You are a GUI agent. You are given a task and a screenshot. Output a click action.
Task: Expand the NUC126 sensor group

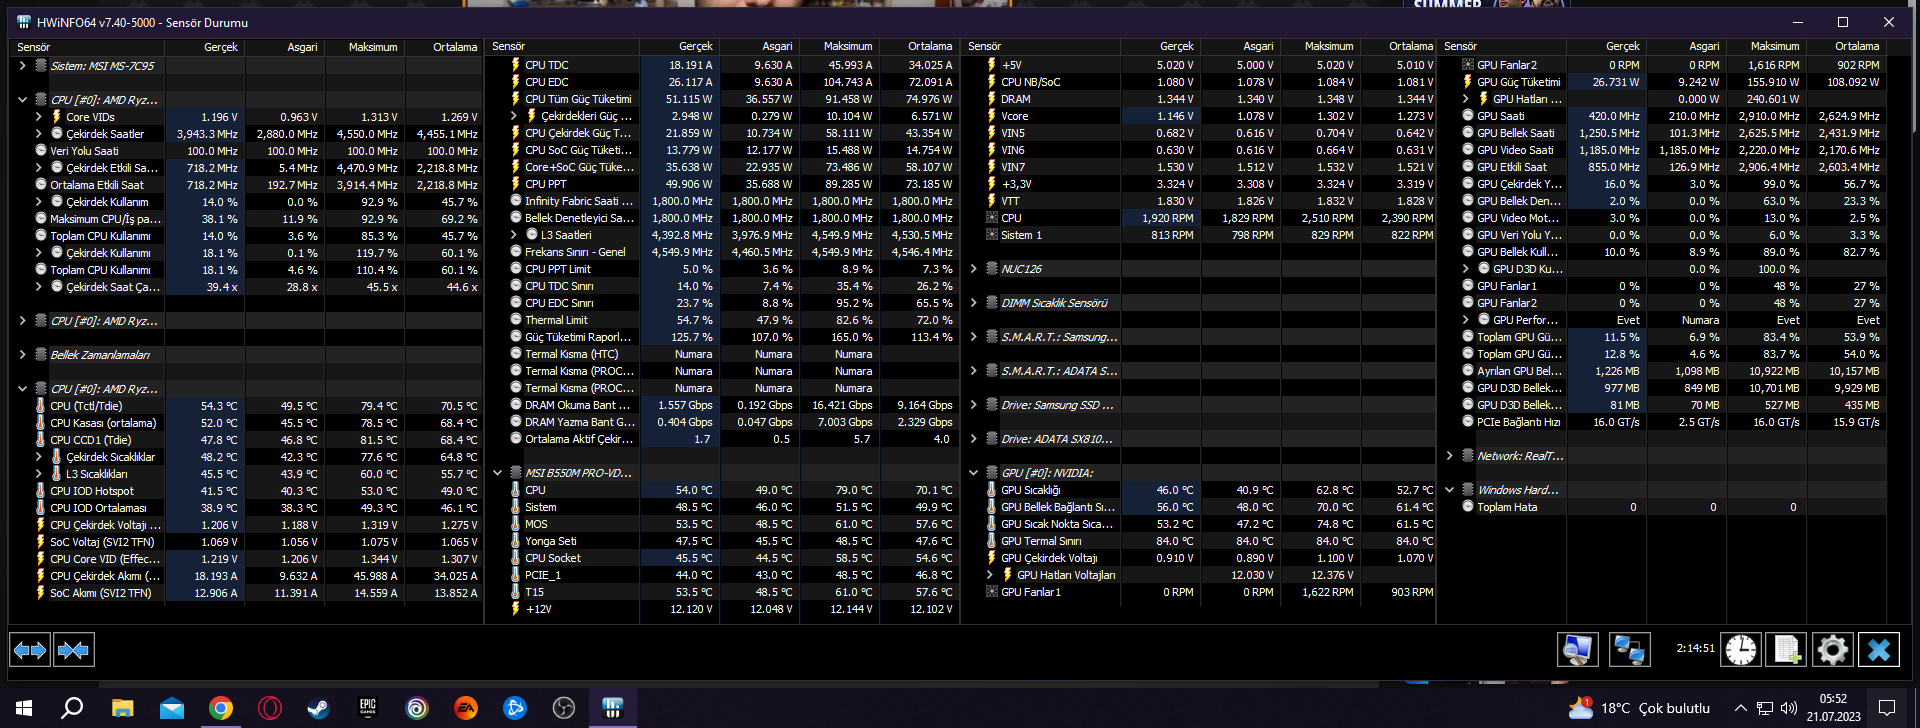pos(973,269)
